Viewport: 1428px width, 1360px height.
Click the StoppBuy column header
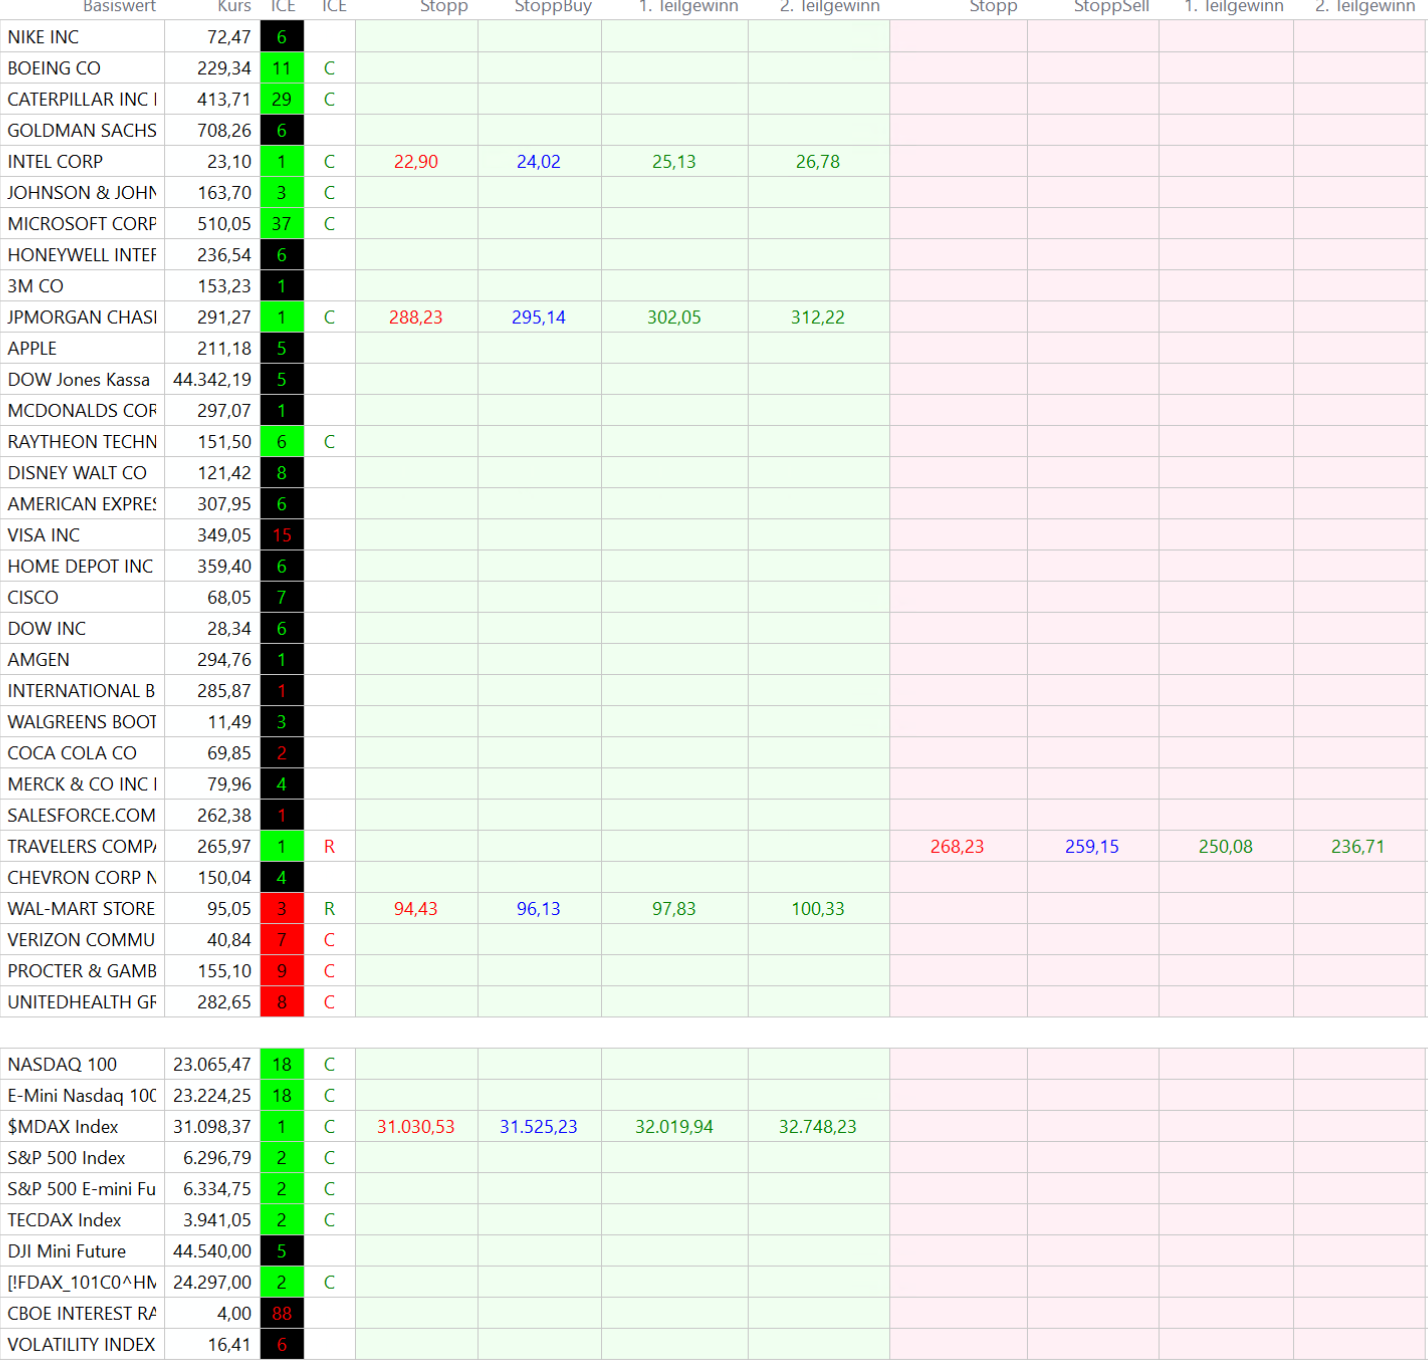[x=552, y=7]
